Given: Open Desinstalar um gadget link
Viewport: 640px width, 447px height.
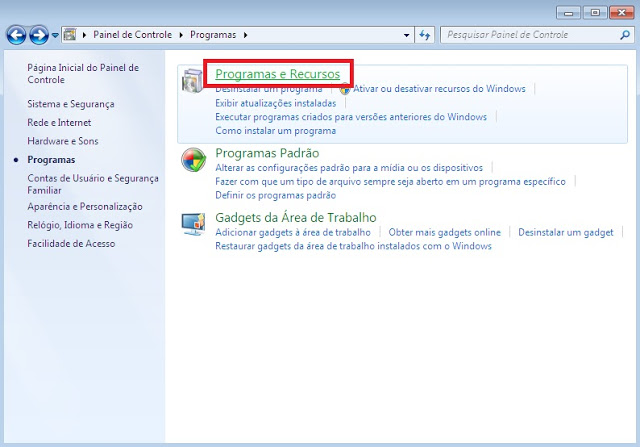Looking at the screenshot, I should point(566,232).
